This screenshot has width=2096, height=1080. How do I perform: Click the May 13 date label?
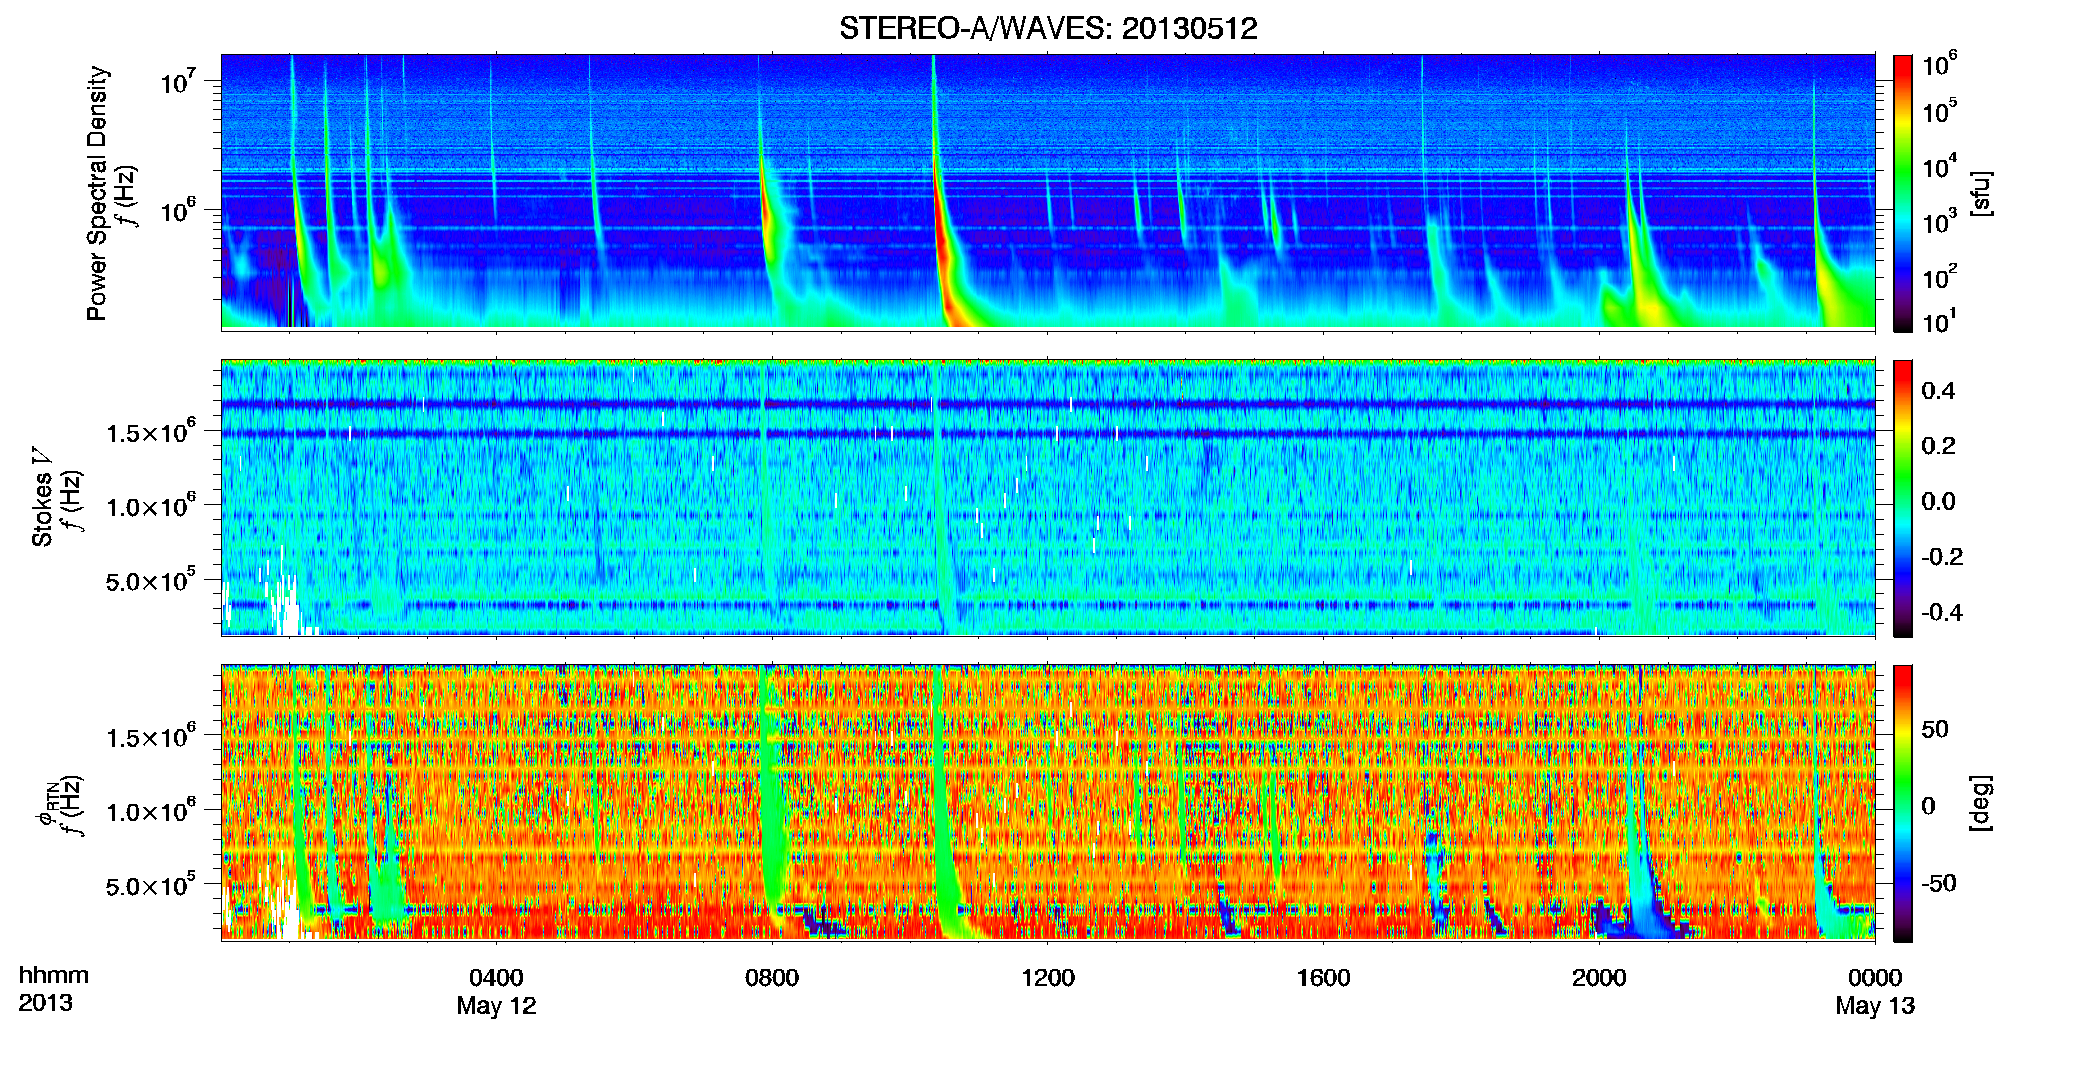(1875, 1006)
